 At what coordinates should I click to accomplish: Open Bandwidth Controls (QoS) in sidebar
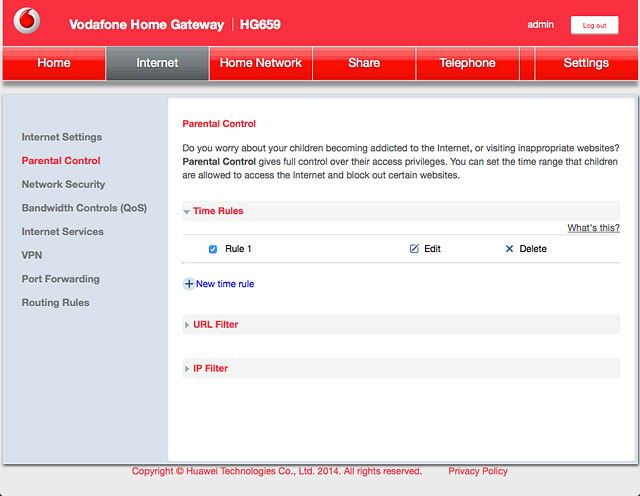(84, 208)
